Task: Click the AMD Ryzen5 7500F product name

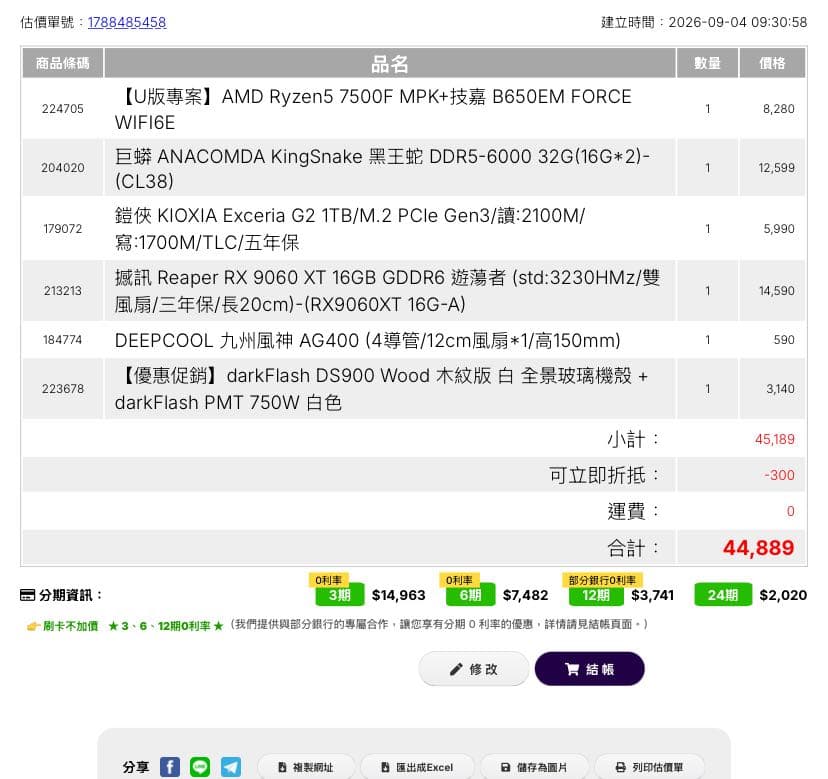Action: pos(373,109)
